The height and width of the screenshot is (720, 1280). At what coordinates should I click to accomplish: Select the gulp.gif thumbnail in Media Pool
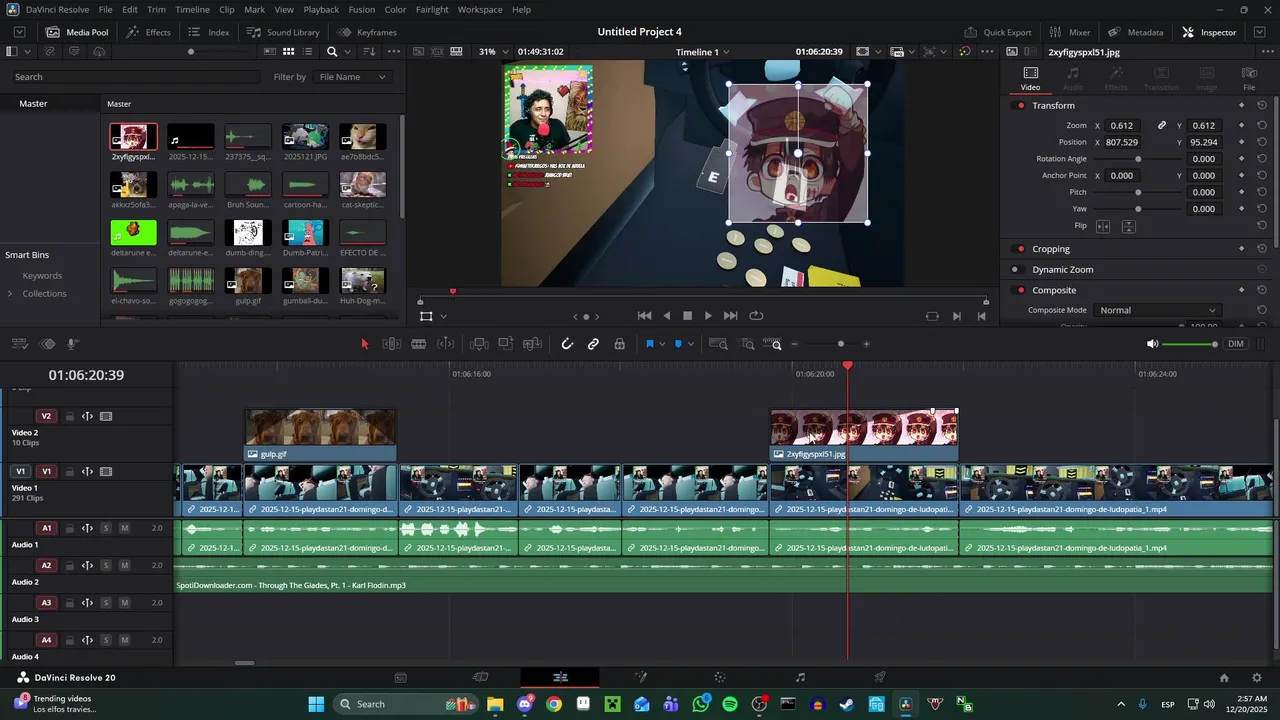pos(248,280)
